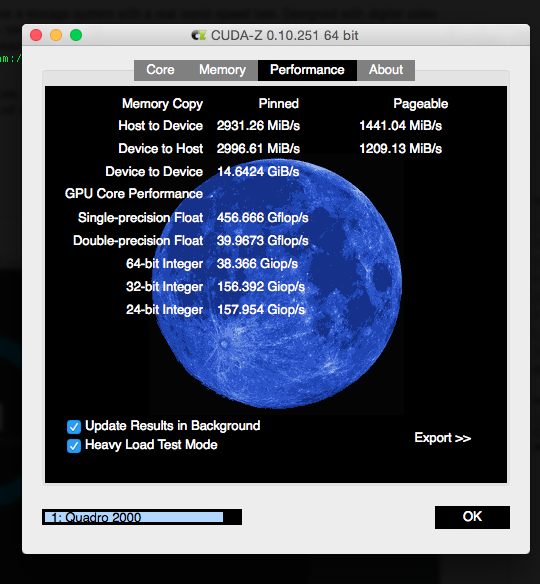540x584 pixels.
Task: Click the Export >> button
Action: tap(443, 438)
